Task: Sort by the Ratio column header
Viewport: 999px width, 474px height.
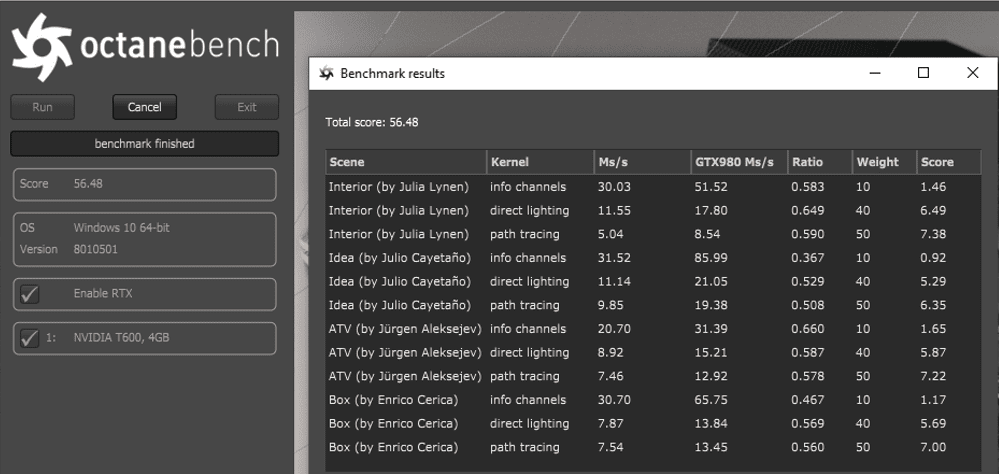Action: tap(820, 162)
